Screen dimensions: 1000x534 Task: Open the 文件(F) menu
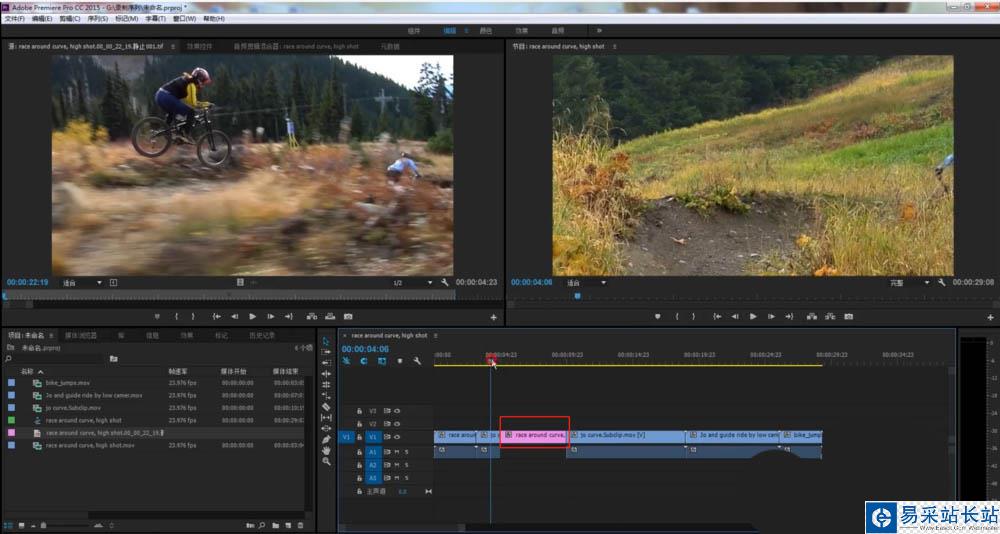click(x=14, y=19)
